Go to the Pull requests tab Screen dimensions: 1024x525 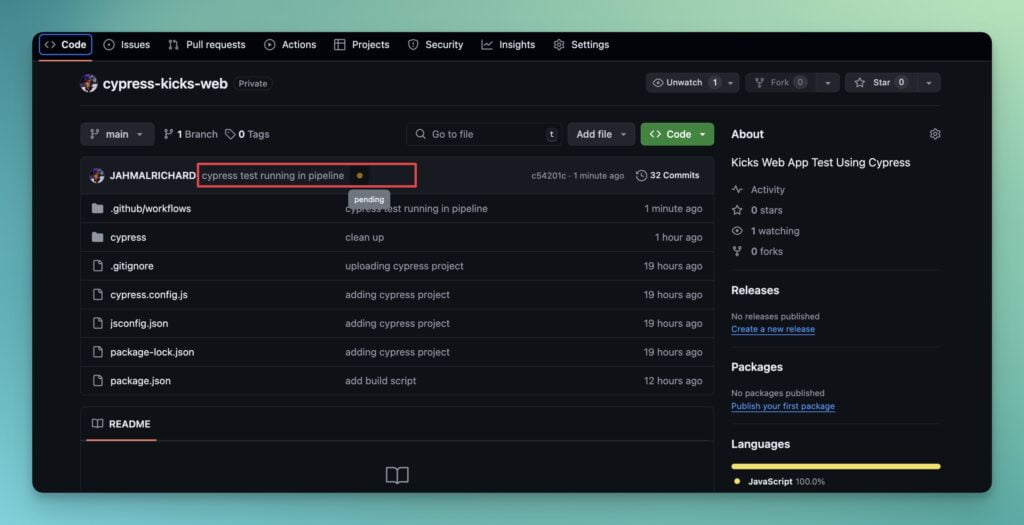pos(207,44)
